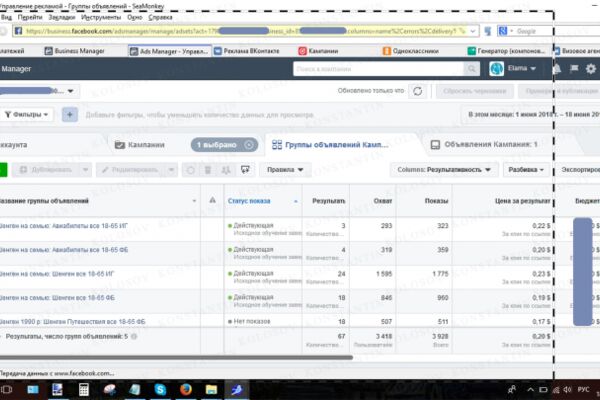Open Skype from the taskbar
600x400 pixels.
coord(160,390)
